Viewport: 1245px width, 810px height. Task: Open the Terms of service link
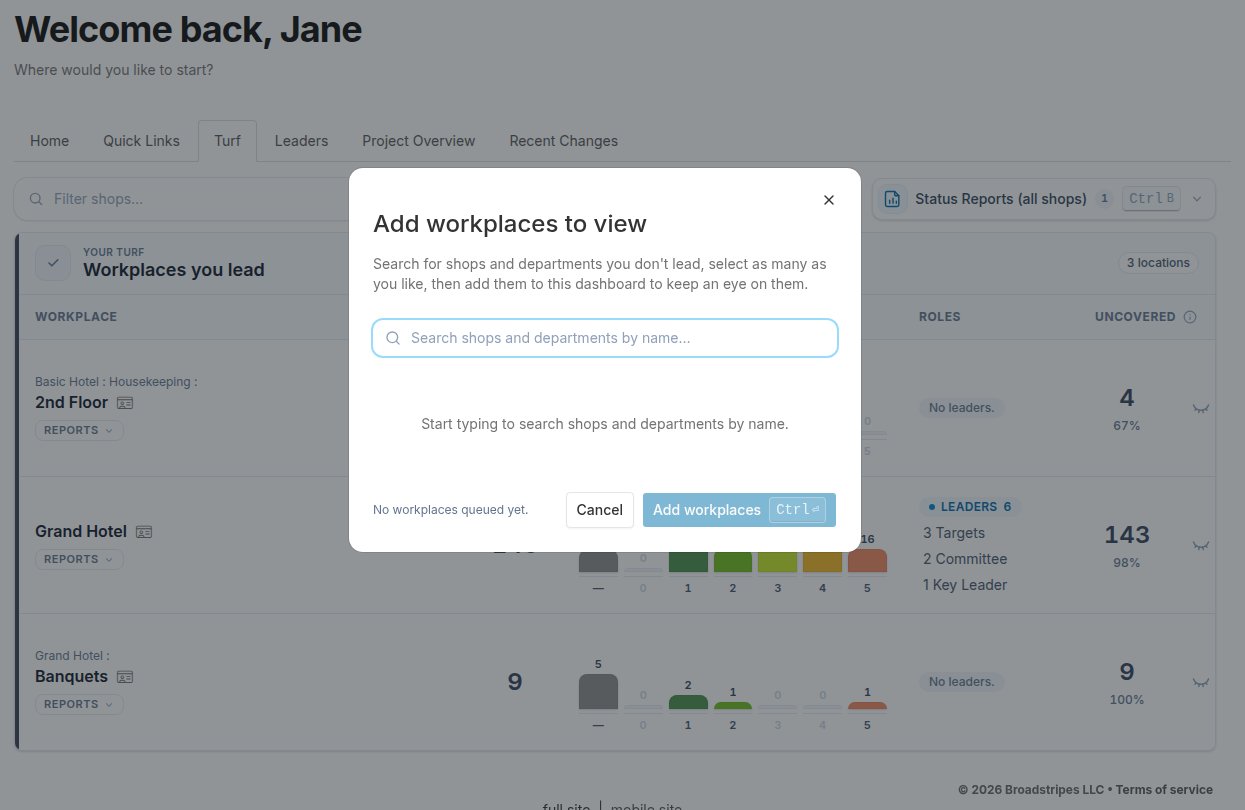click(1164, 790)
